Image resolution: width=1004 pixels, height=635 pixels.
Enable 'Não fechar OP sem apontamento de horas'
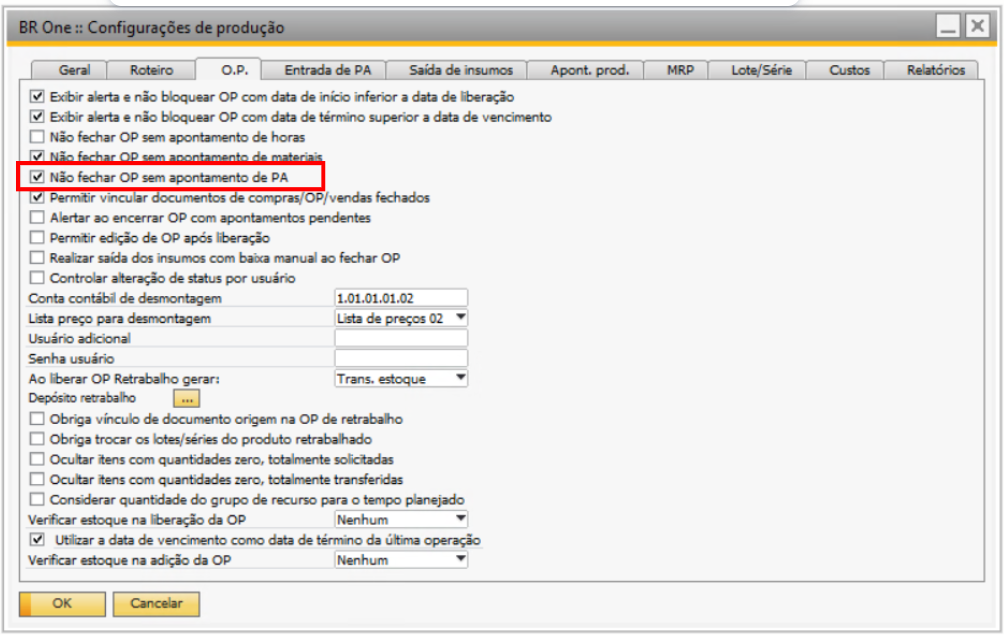click(x=38, y=137)
